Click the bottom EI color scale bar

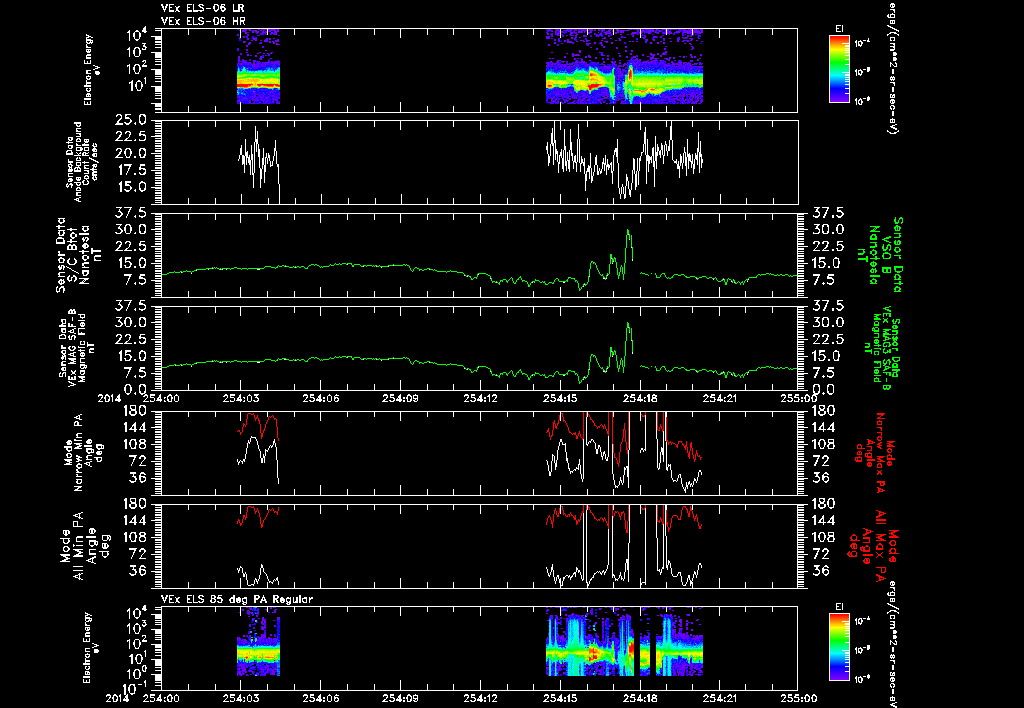pos(839,649)
